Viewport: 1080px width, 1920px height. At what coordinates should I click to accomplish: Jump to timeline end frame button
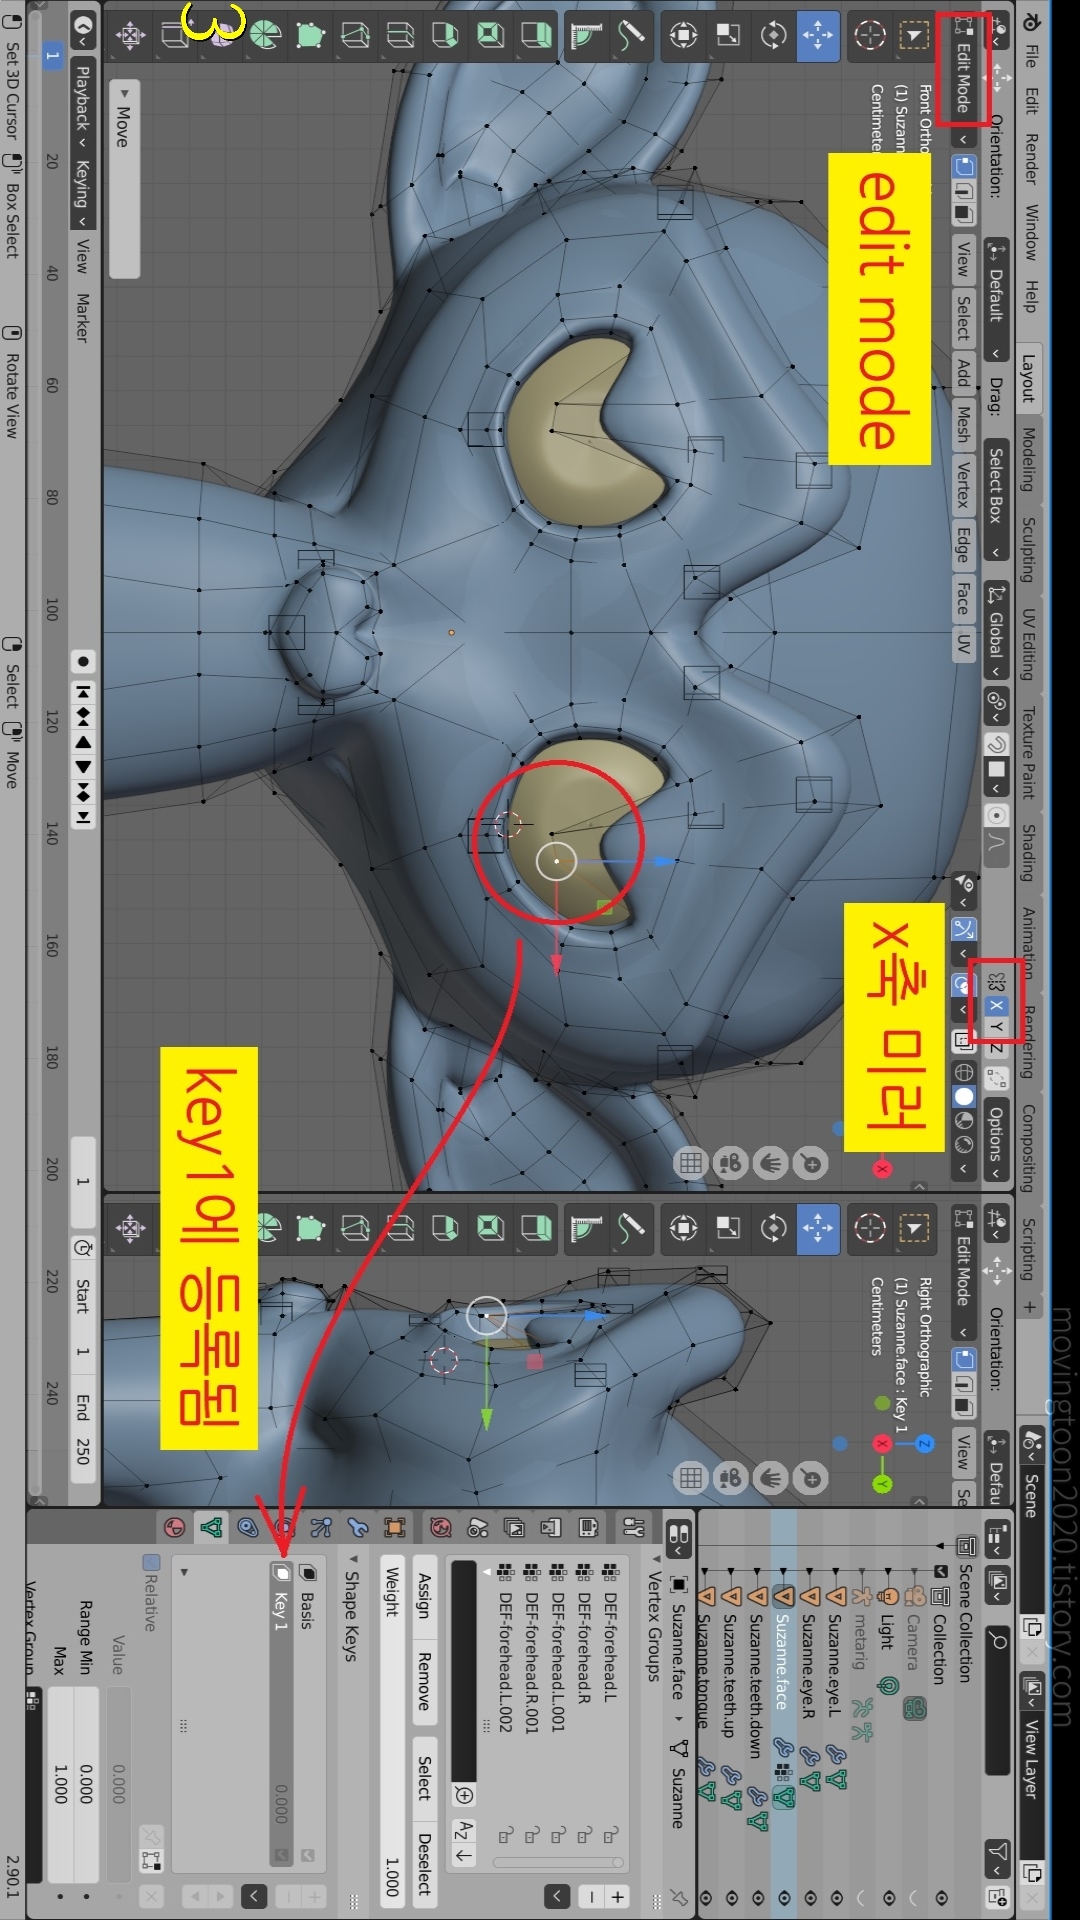(x=83, y=817)
